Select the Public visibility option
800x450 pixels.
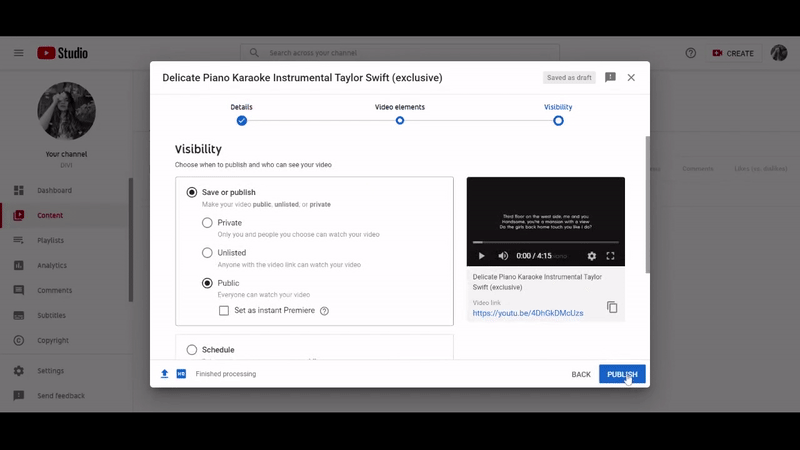[207, 283]
